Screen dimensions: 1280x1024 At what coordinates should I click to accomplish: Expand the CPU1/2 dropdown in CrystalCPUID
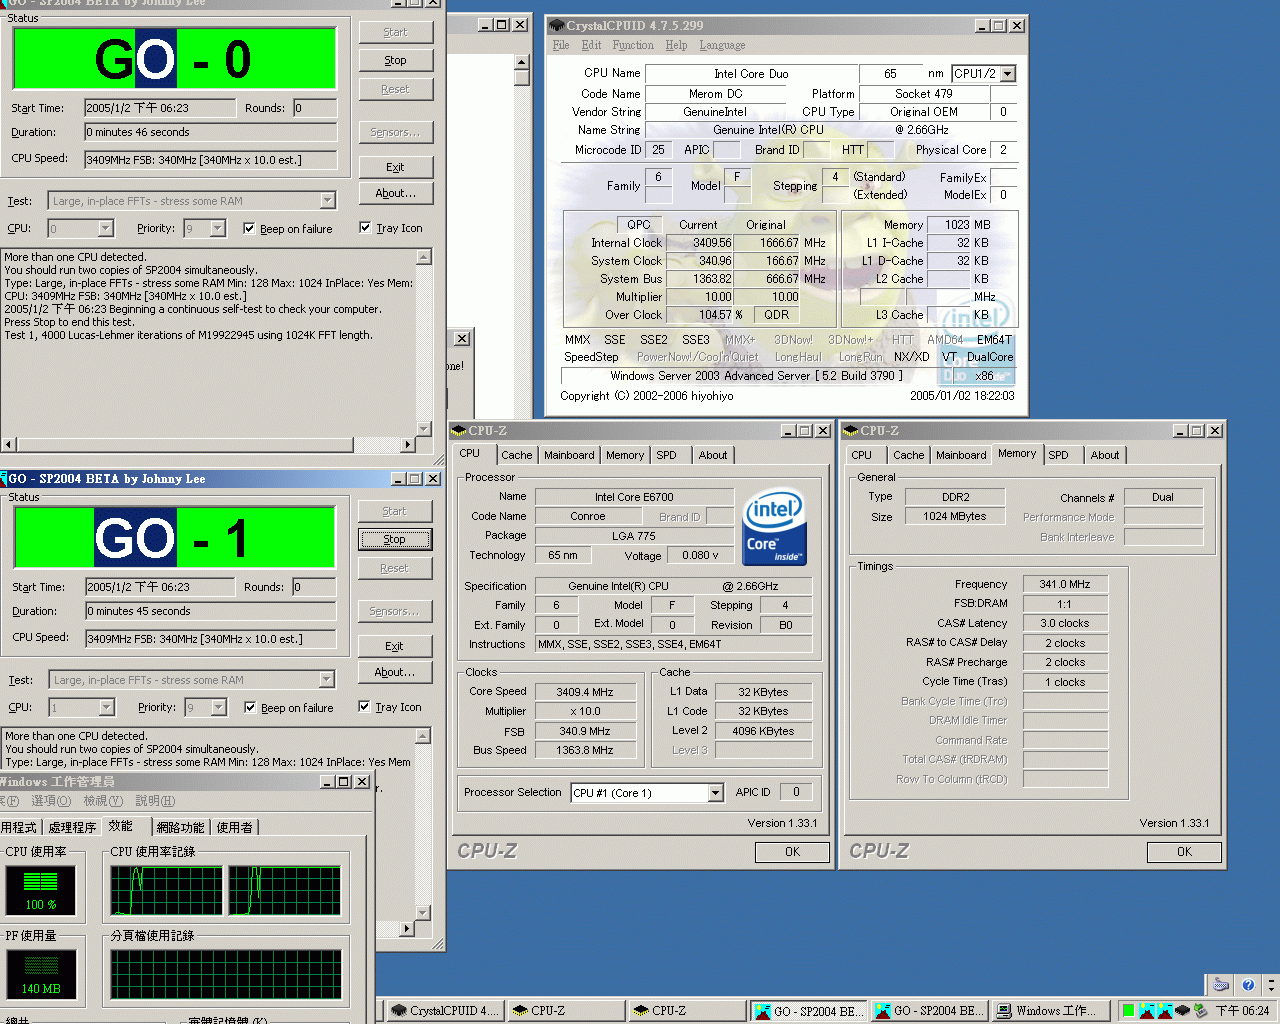[x=1007, y=74]
